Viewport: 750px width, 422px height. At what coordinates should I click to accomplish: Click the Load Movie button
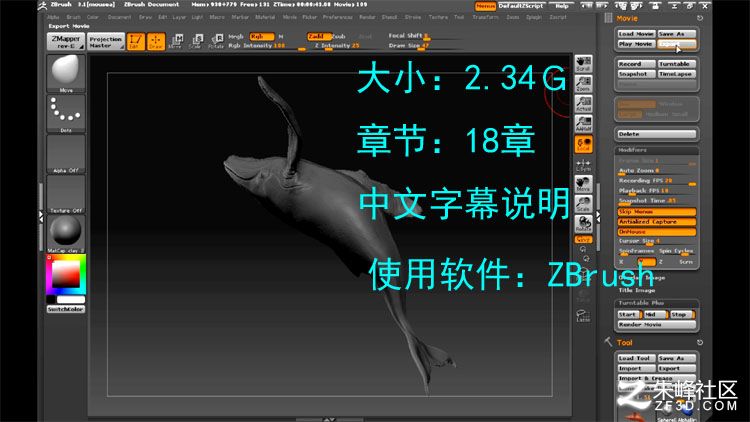coord(636,34)
